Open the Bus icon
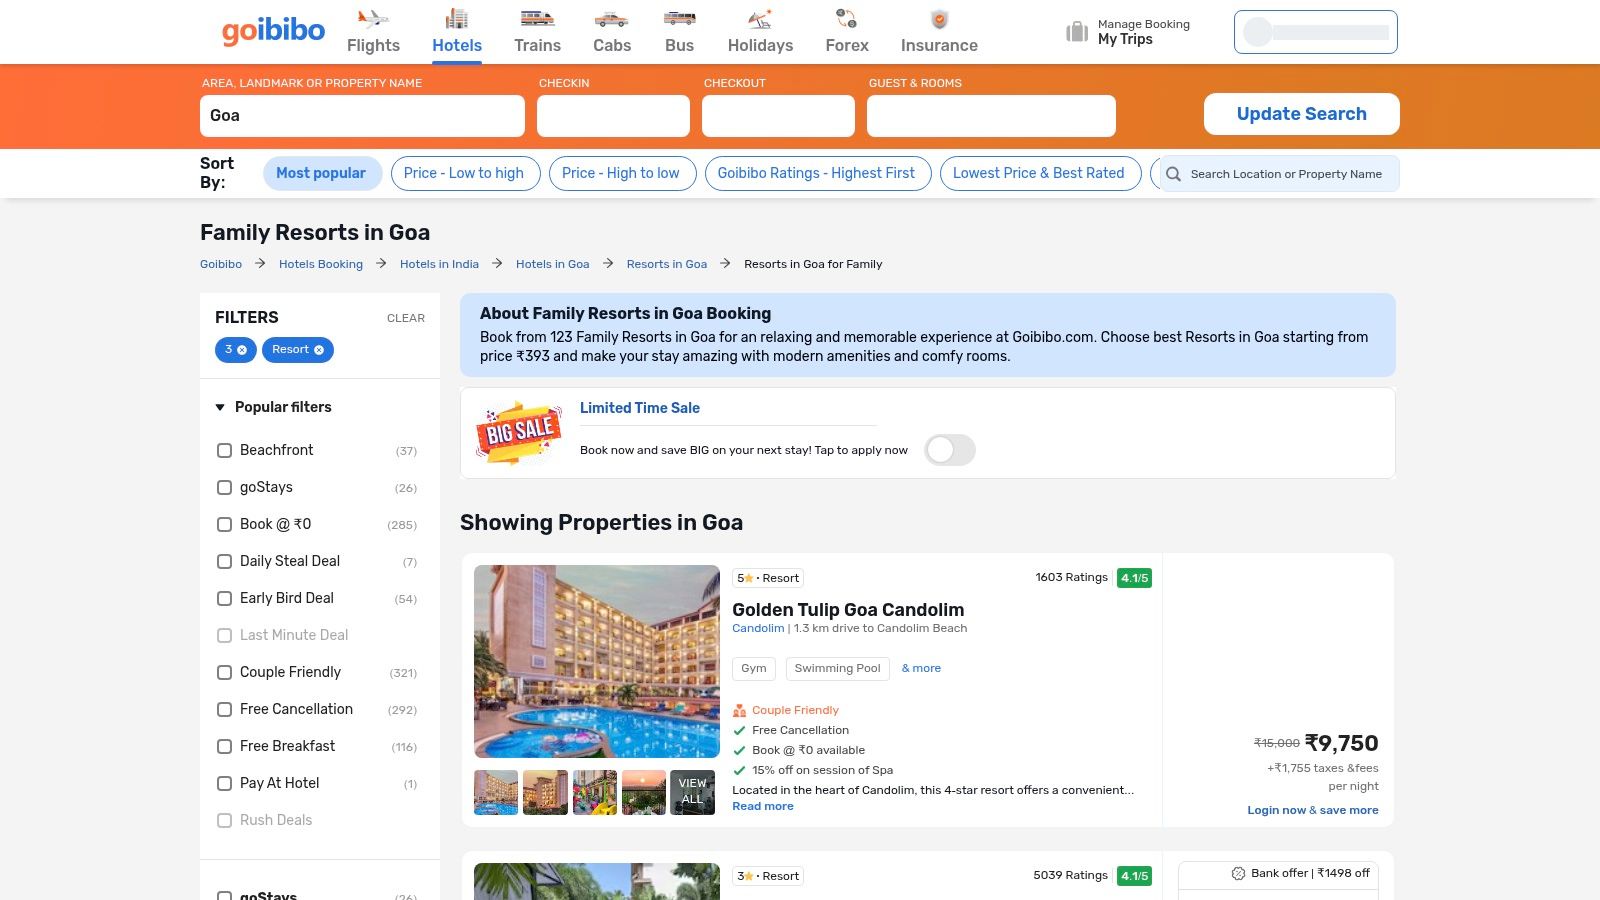Image resolution: width=1600 pixels, height=900 pixels. 680,18
